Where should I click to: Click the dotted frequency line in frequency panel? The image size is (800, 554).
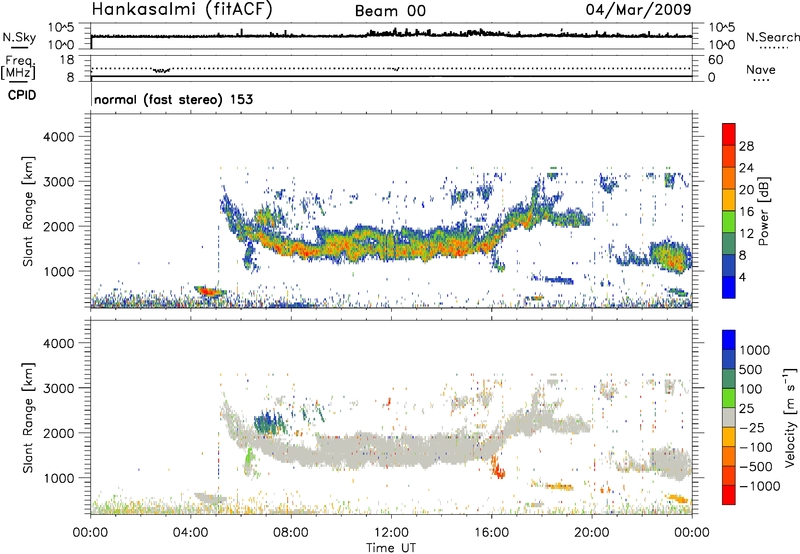[391, 68]
